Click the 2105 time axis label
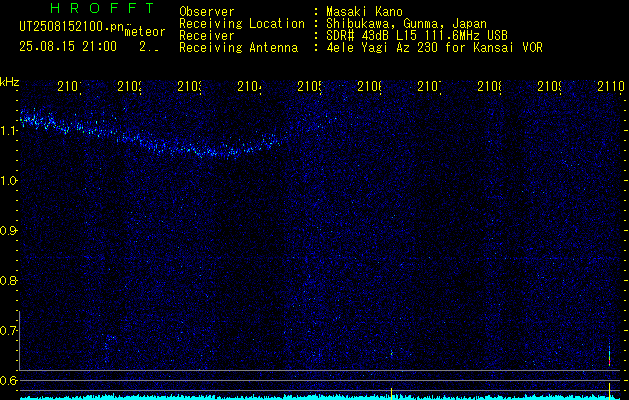Screen dimensions: 629x400 point(309,86)
